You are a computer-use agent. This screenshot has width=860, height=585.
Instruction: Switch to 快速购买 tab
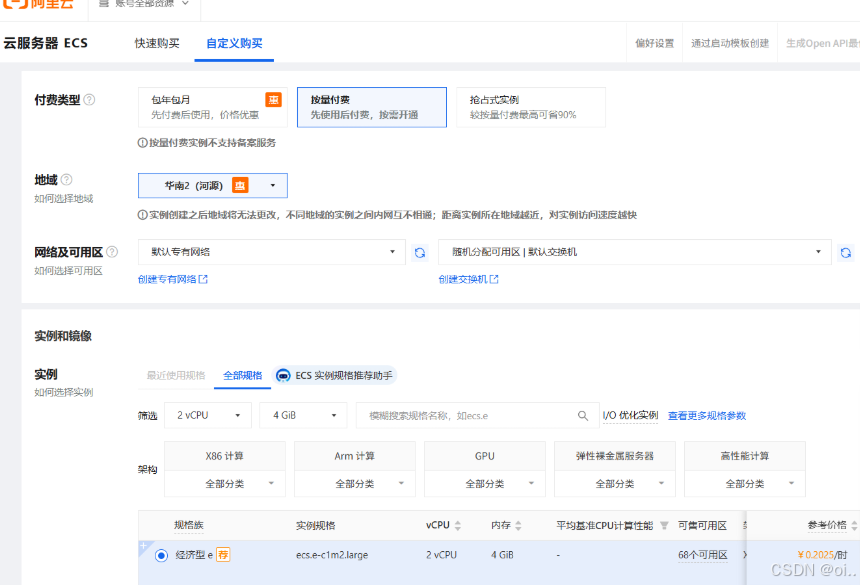click(157, 43)
